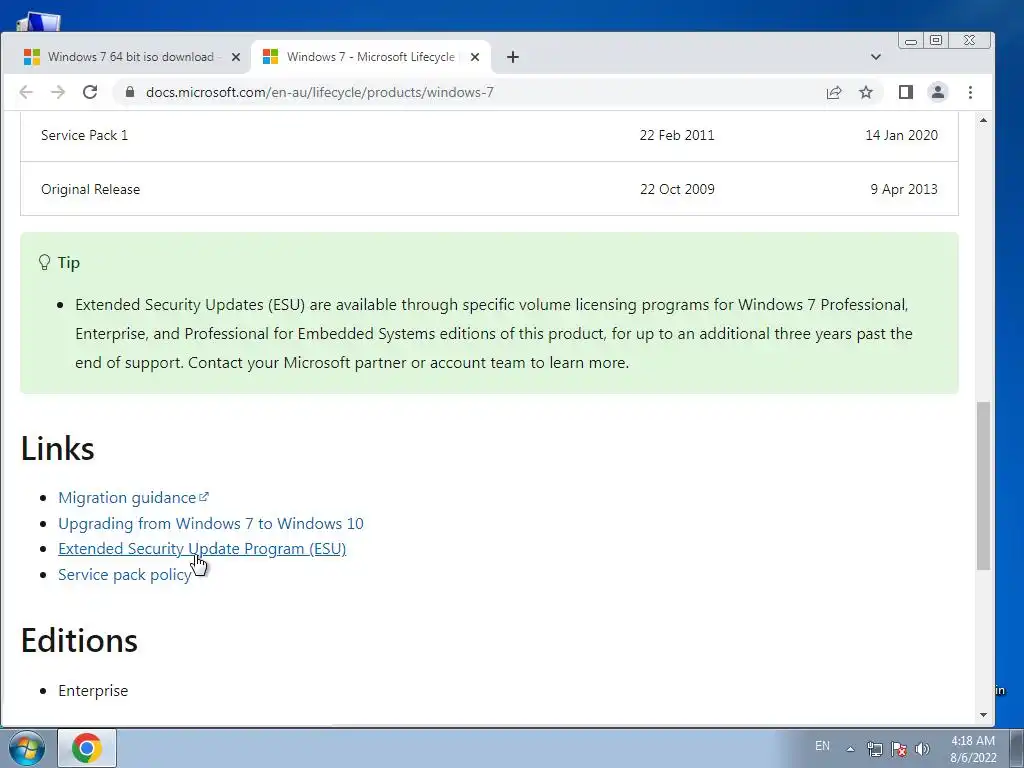This screenshot has height=768, width=1024.
Task: Click the browser forward arrow
Action: (58, 92)
